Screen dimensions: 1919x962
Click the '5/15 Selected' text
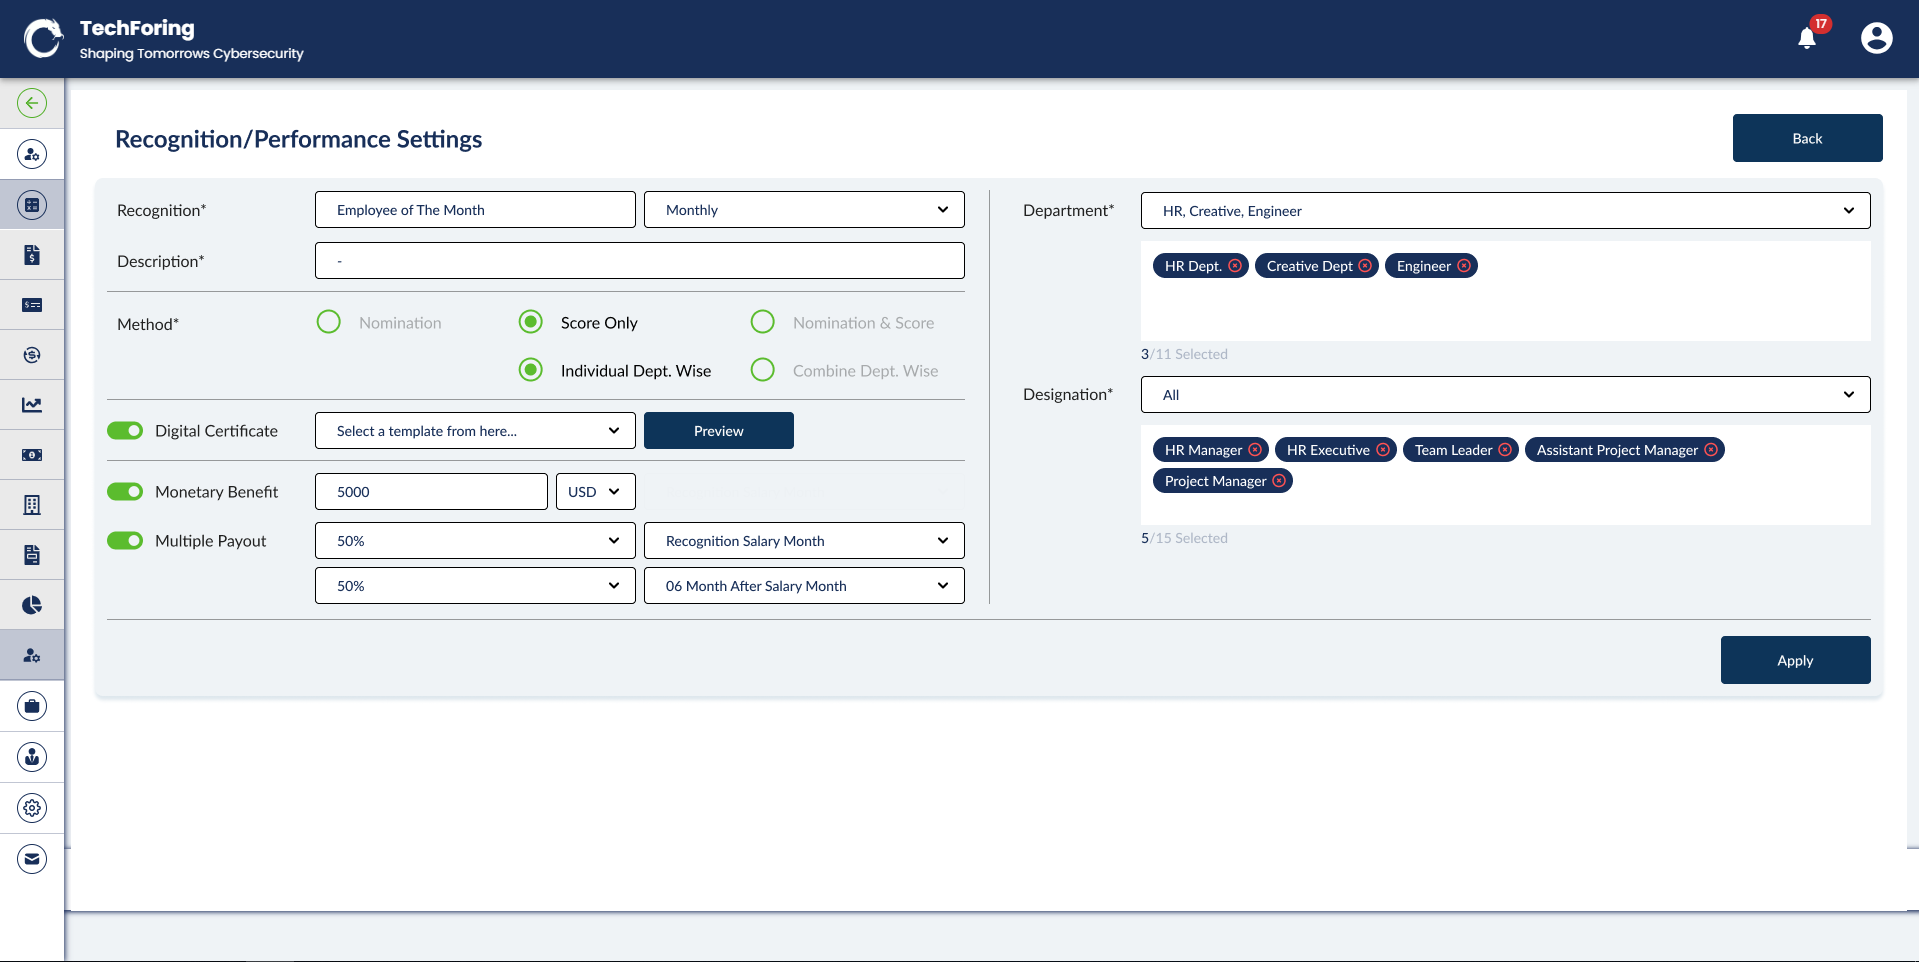pos(1184,538)
